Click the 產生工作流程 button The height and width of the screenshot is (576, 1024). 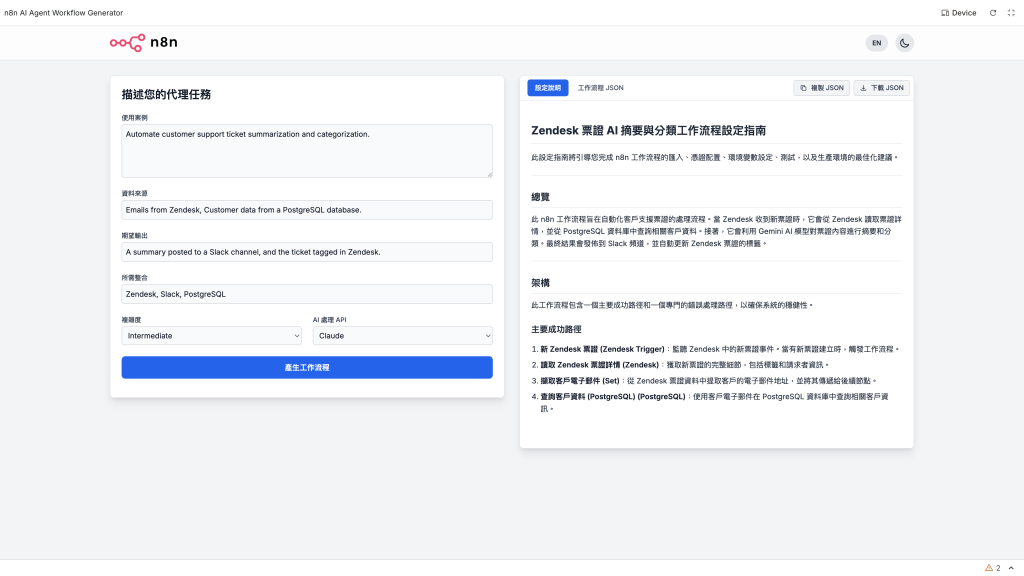307,367
